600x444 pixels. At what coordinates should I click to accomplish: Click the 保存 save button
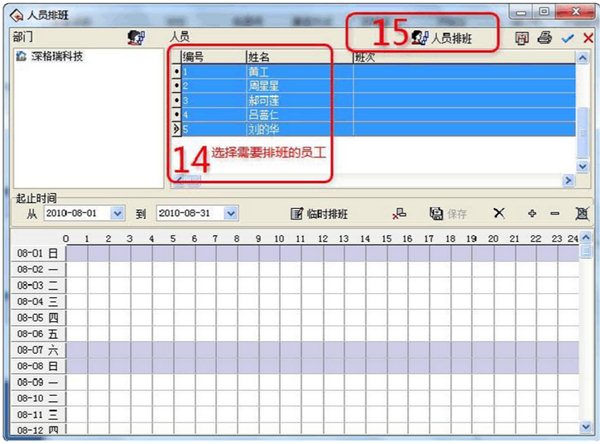(x=448, y=214)
